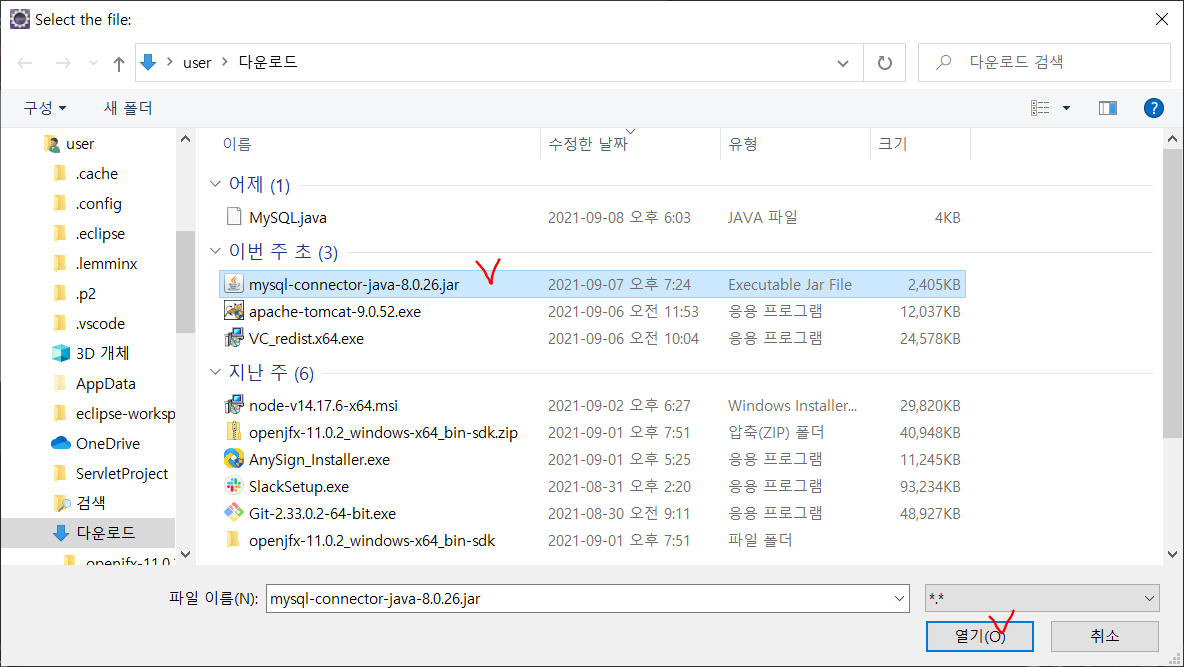Select user in the navigation tree
This screenshot has height=667, width=1184.
click(x=80, y=144)
